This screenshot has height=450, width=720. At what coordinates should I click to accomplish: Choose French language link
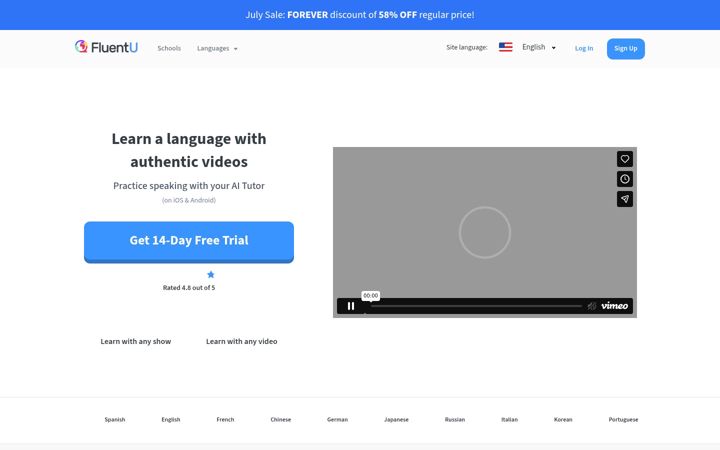point(225,419)
